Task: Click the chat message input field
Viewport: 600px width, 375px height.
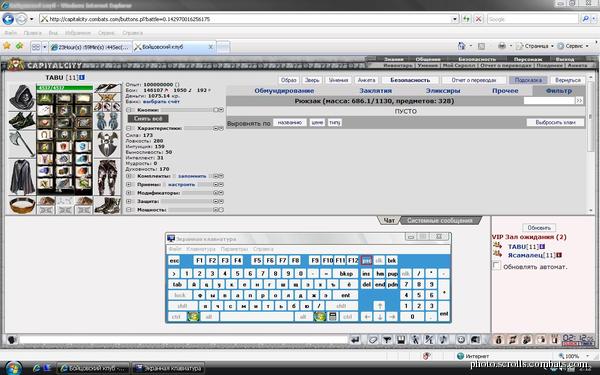Action: [184, 340]
